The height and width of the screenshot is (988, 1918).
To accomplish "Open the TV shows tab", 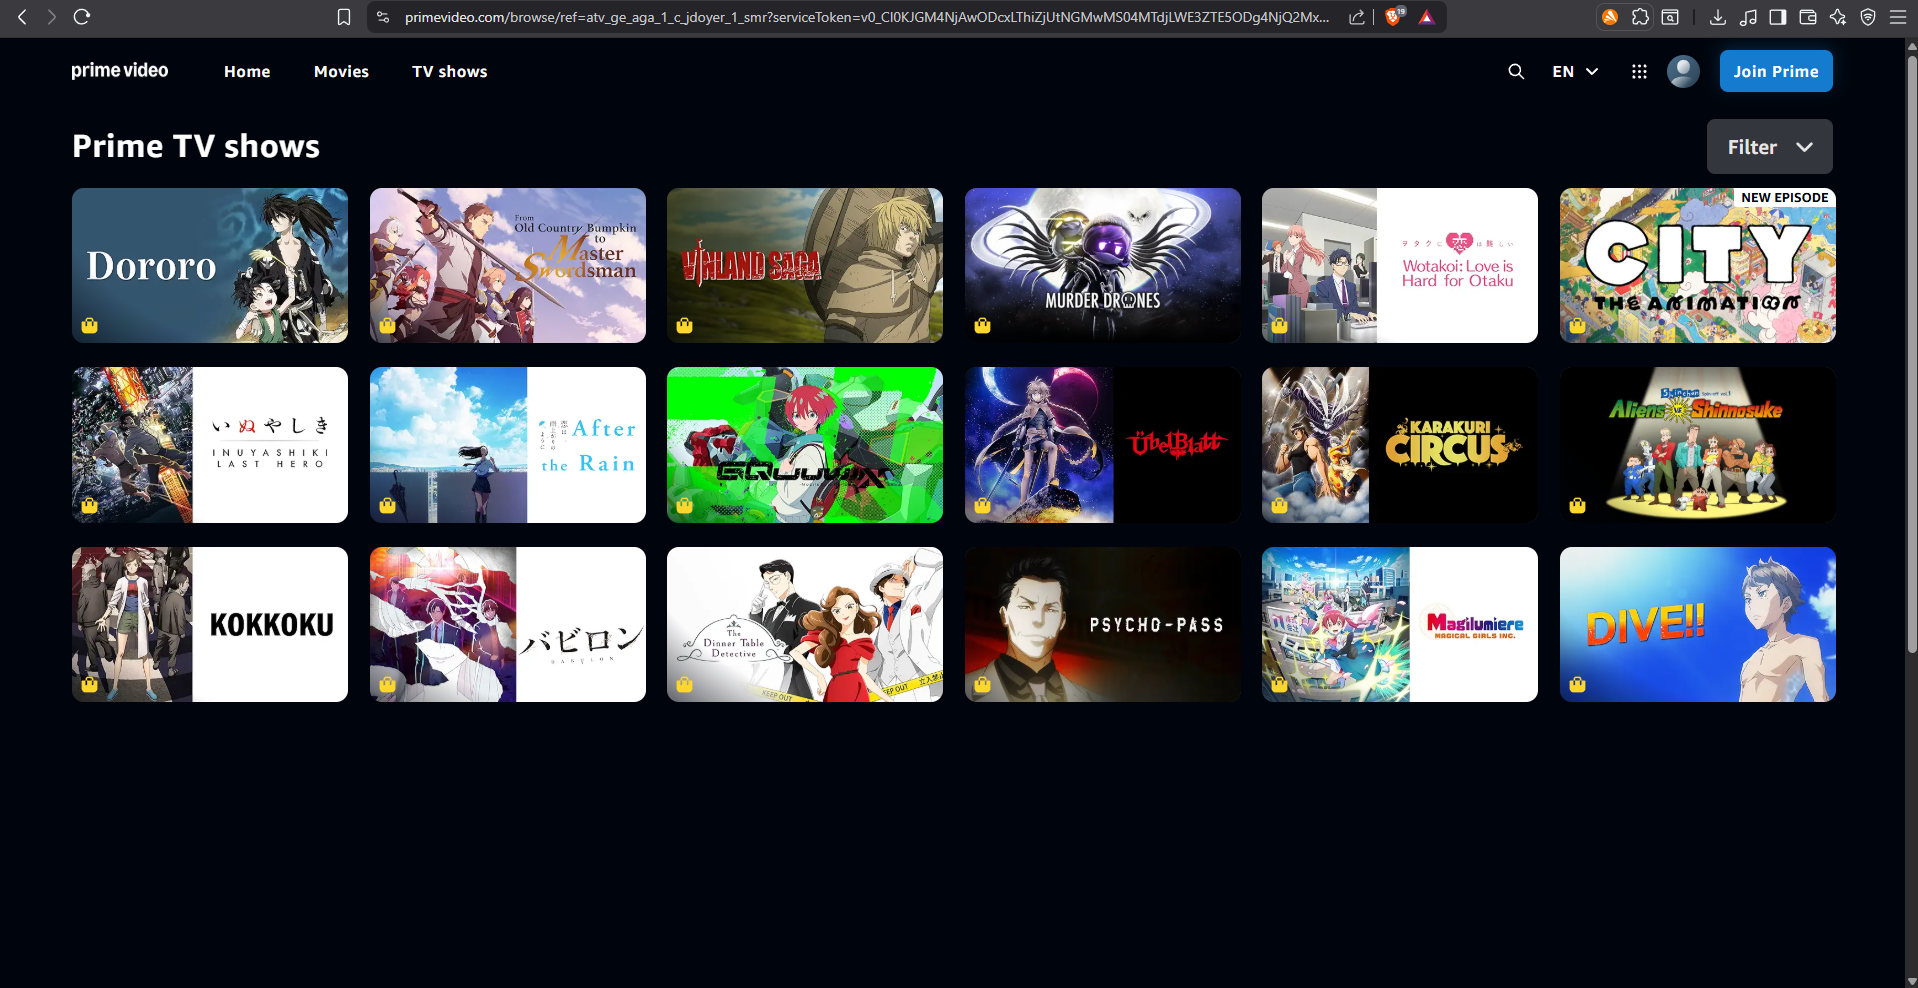I will pyautogui.click(x=450, y=72).
